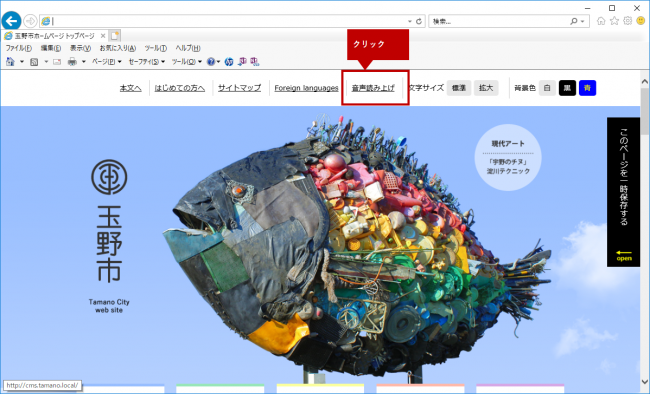This screenshot has height=394, width=650.
Task: Choose blue 青 background color
Action: 587,88
